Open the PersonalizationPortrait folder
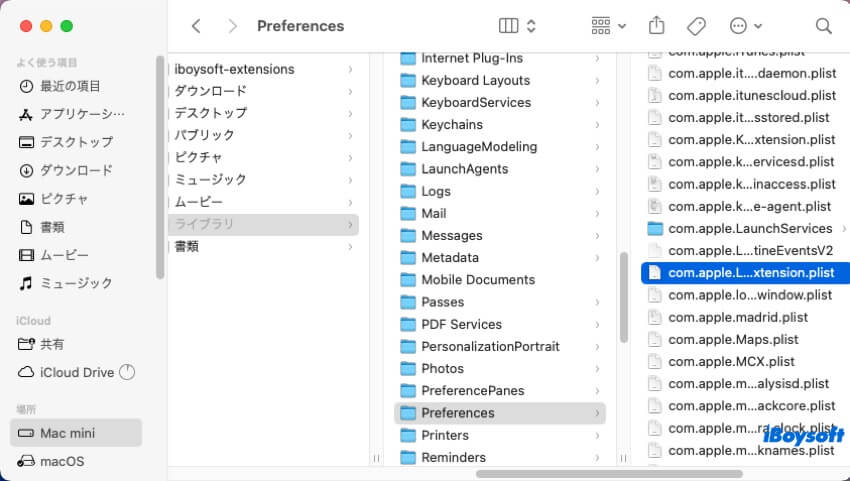The width and height of the screenshot is (850, 481). [x=500, y=347]
